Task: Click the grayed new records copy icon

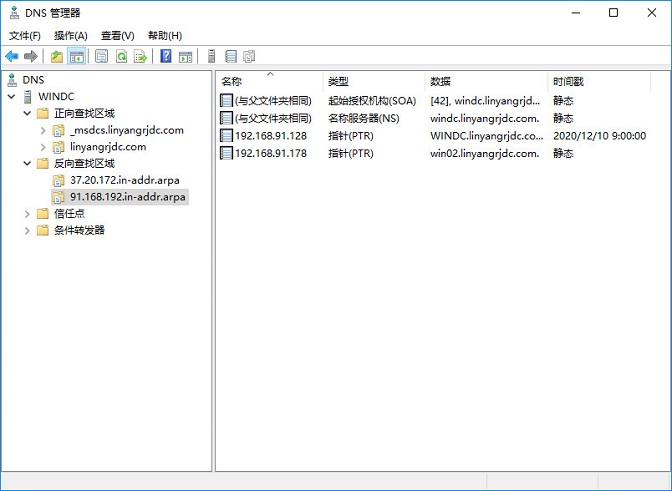Action: pyautogui.click(x=249, y=56)
